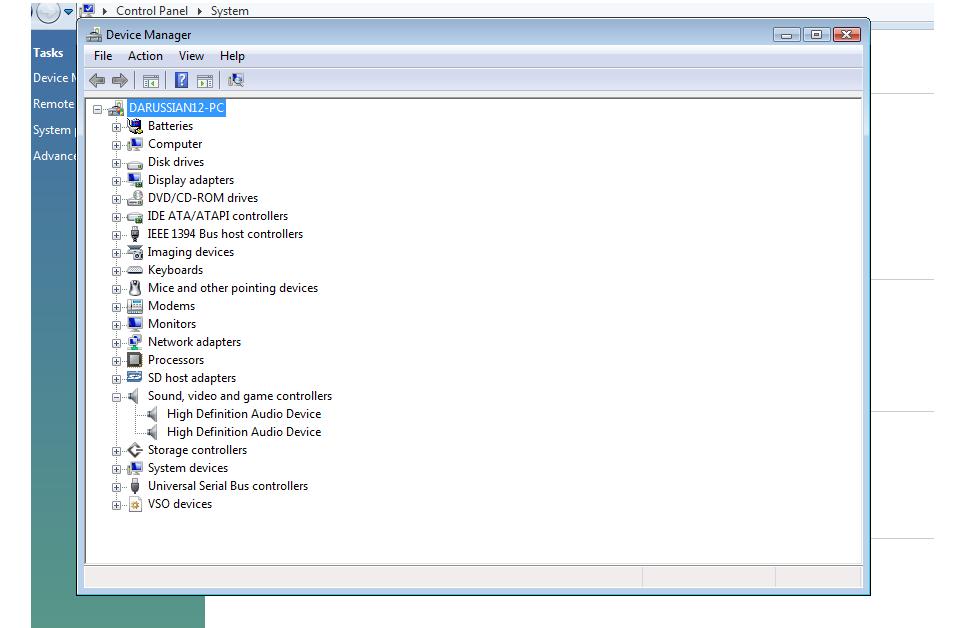This screenshot has height=628, width=960.
Task: Expand the Network adapters node
Action: pos(116,343)
